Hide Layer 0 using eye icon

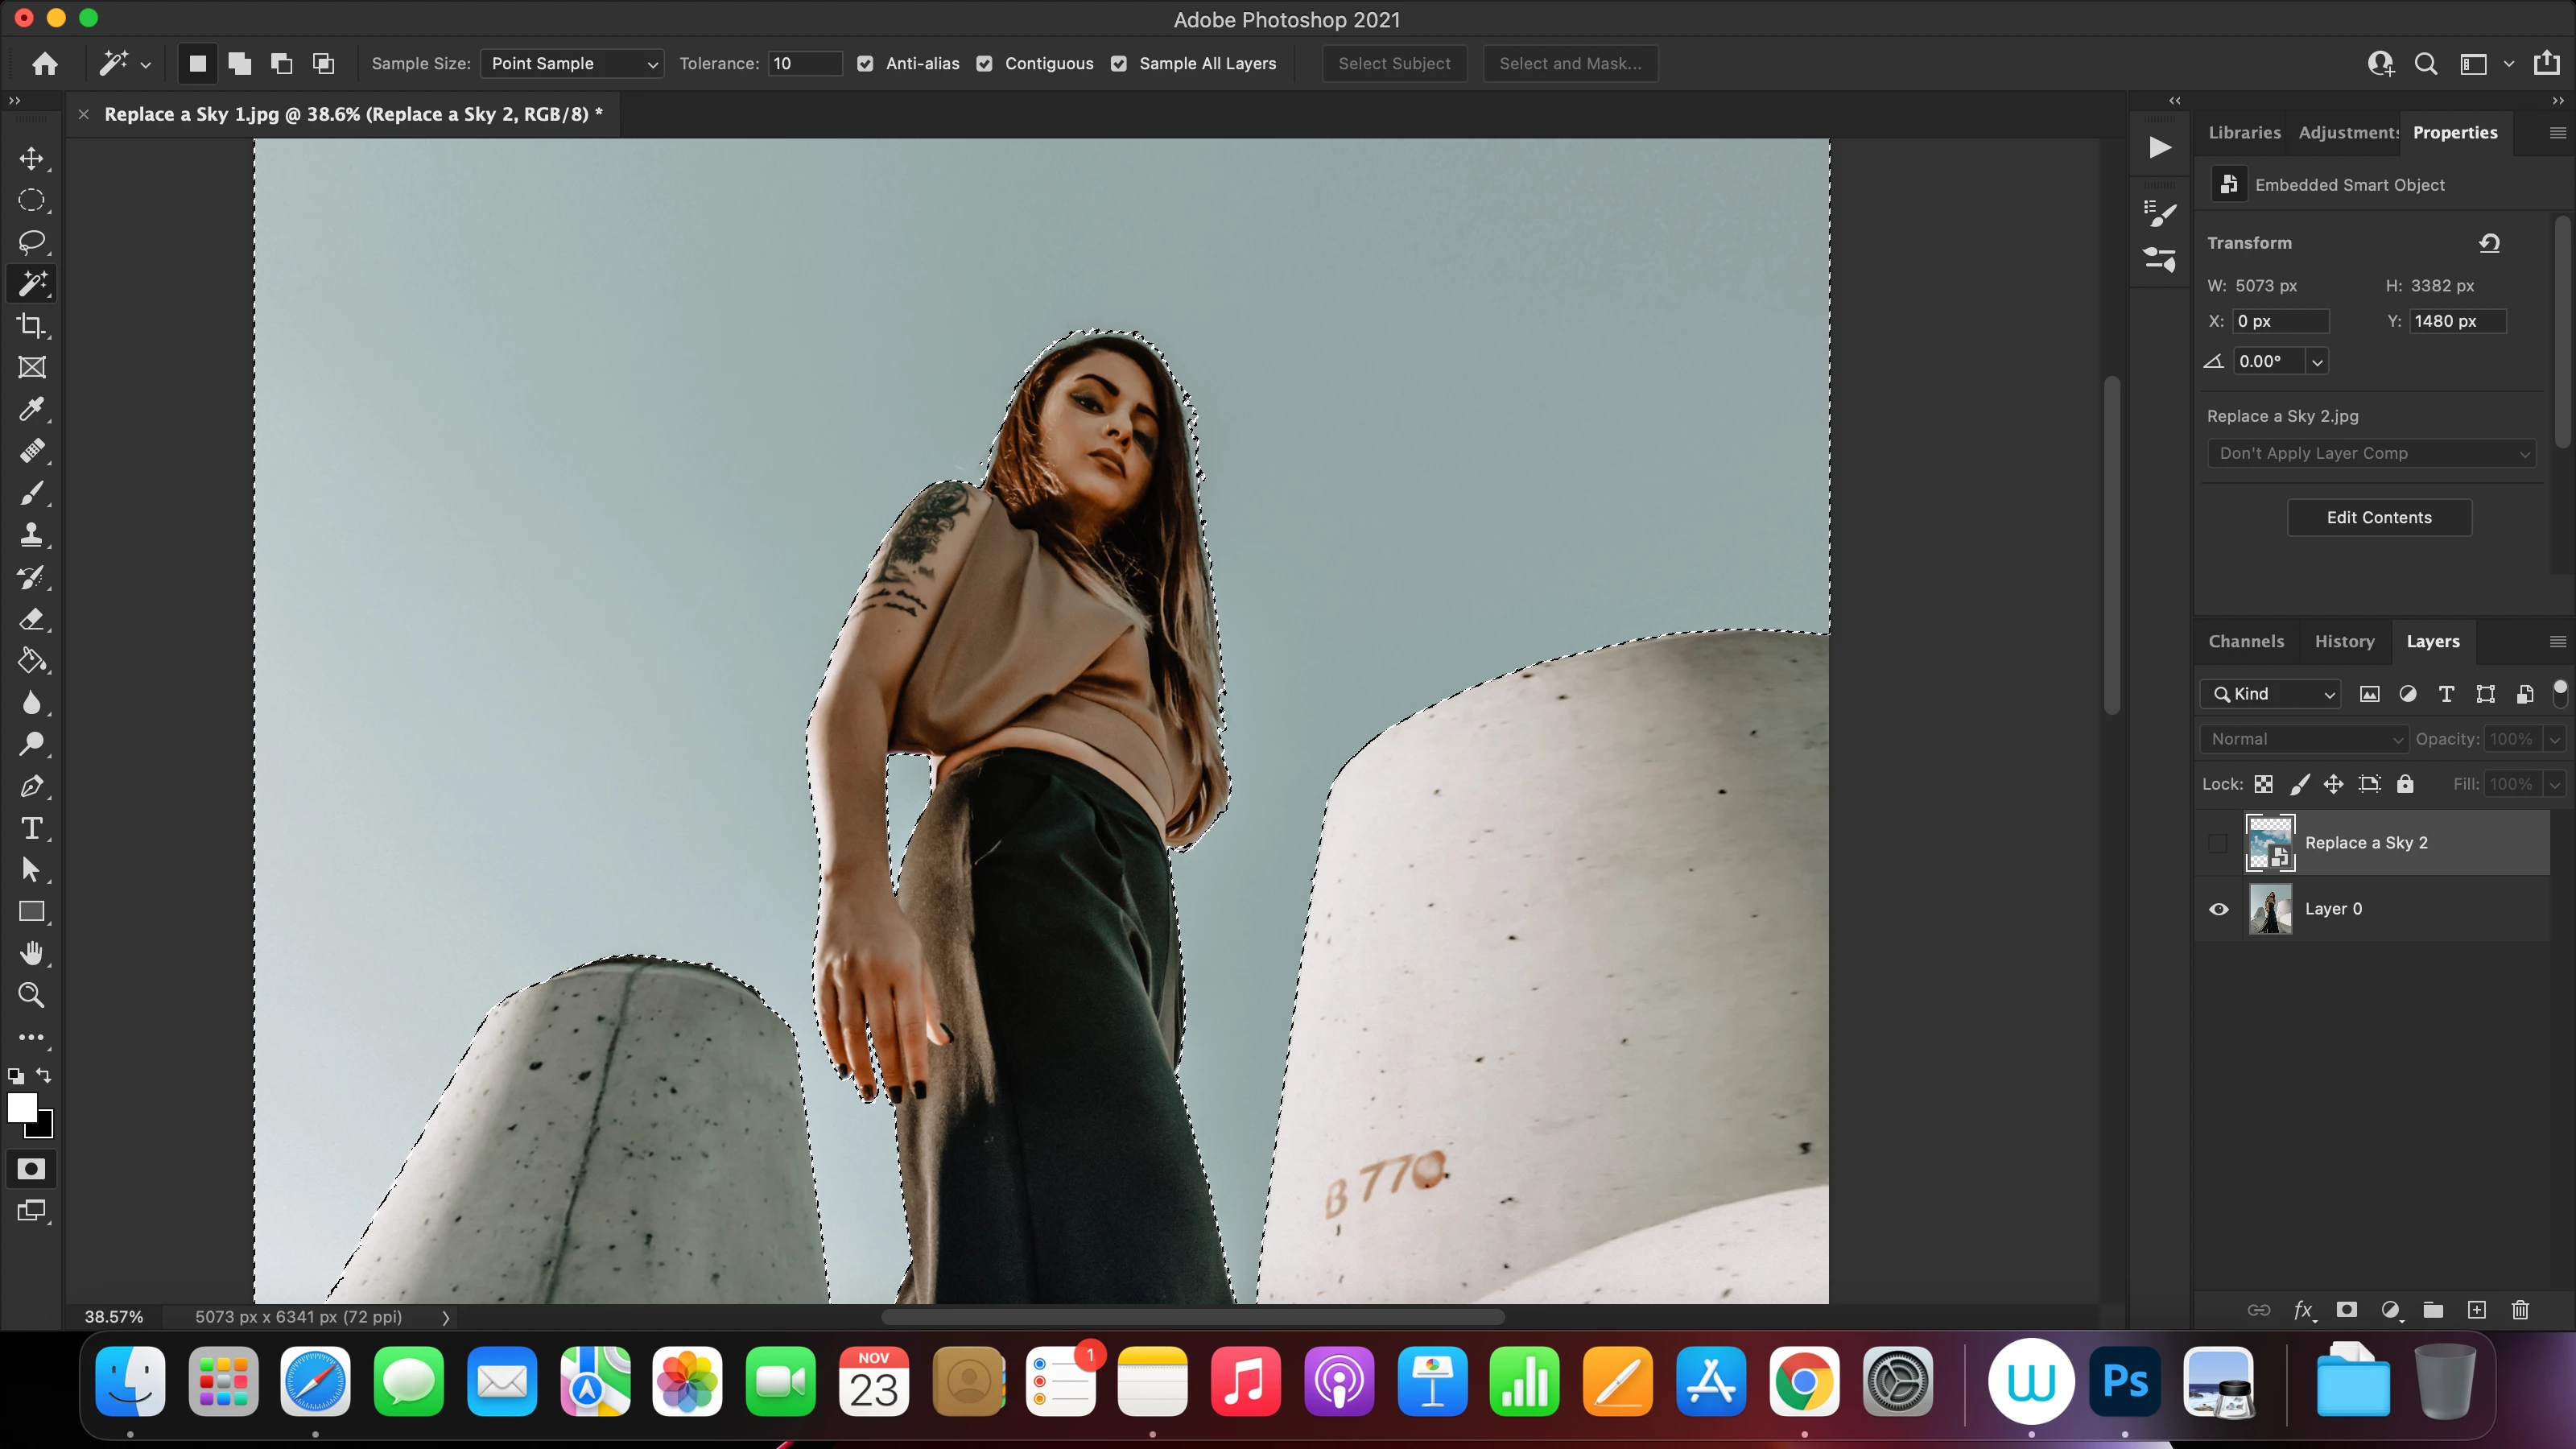(2218, 909)
